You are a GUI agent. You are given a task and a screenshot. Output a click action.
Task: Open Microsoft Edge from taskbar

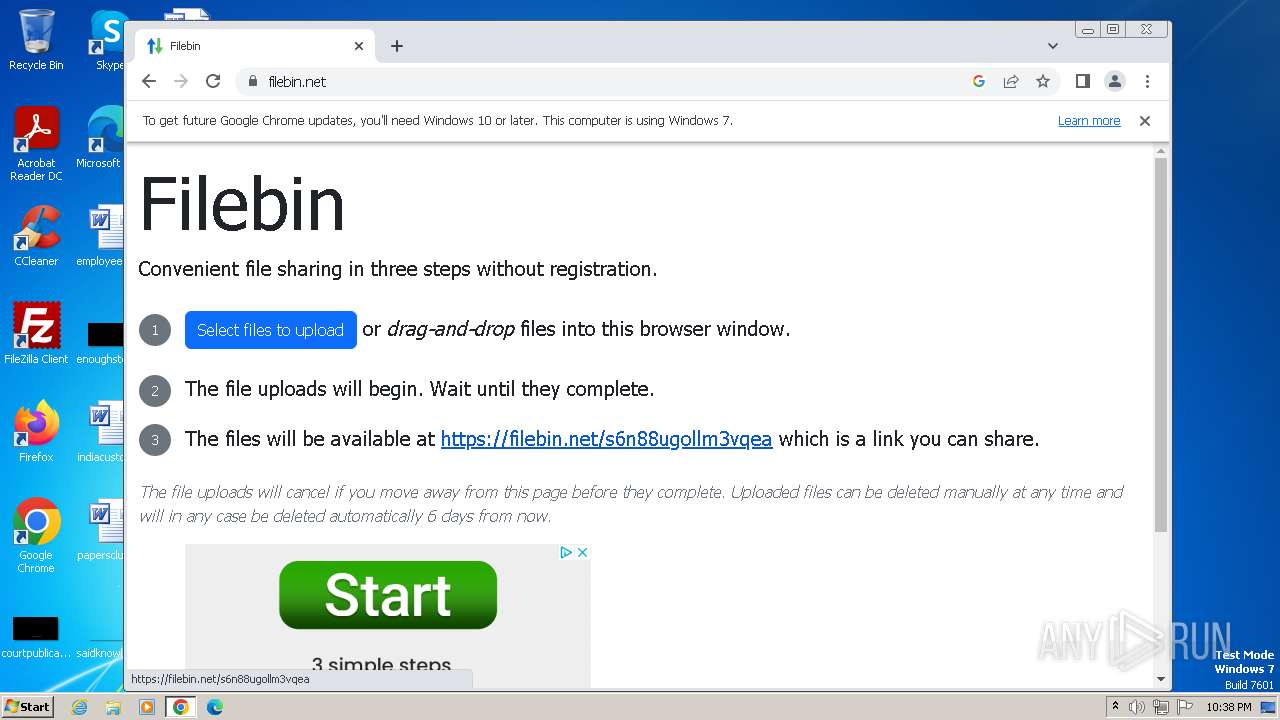pos(215,707)
